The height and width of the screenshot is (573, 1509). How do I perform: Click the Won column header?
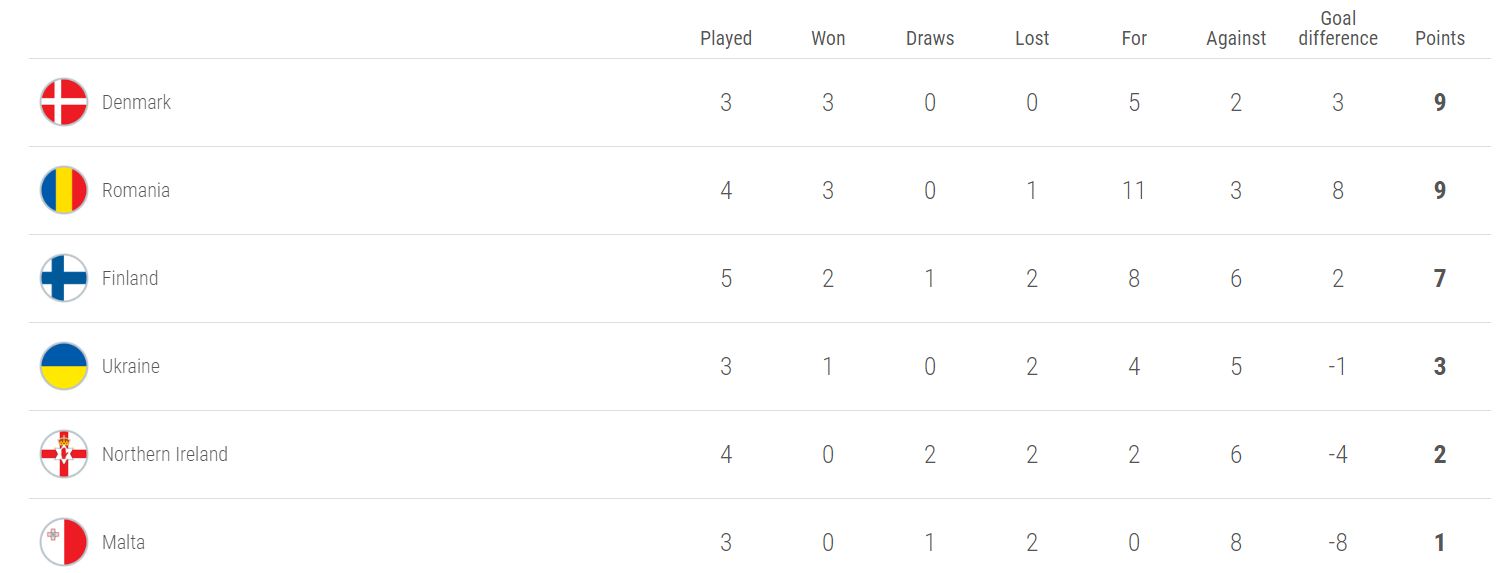pos(828,38)
